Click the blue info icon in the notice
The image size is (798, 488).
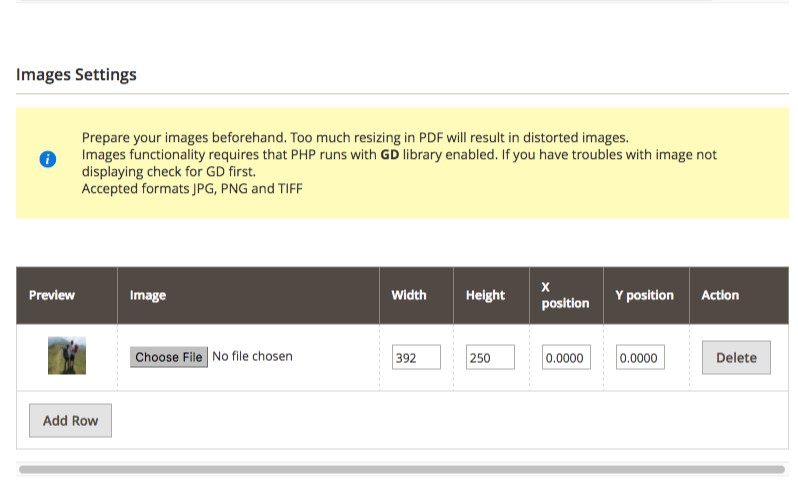pos(48,159)
